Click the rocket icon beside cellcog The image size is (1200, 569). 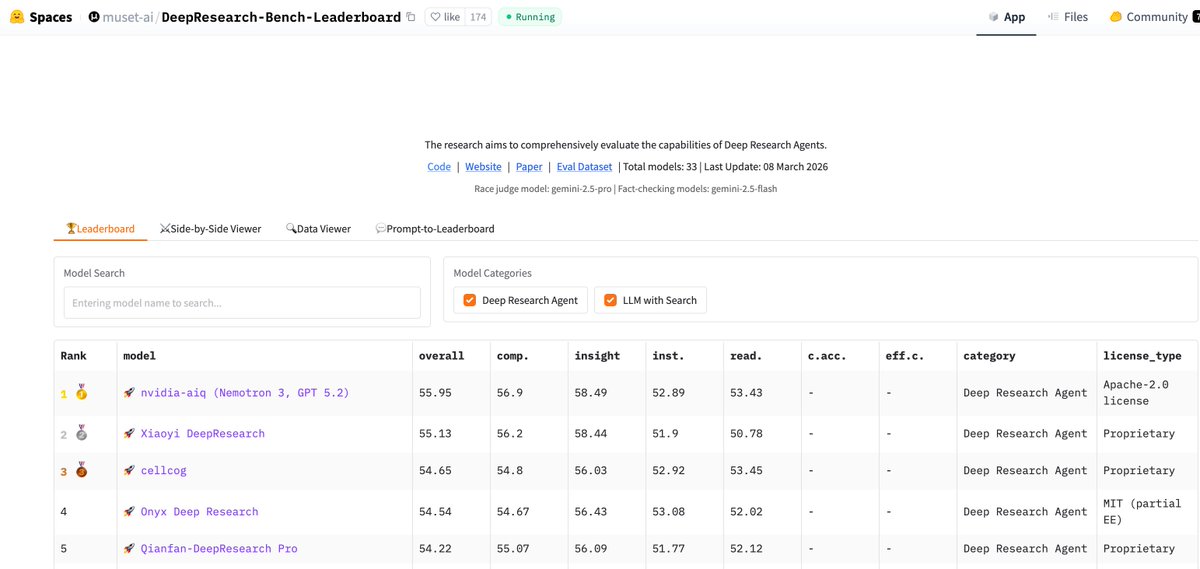click(x=129, y=471)
